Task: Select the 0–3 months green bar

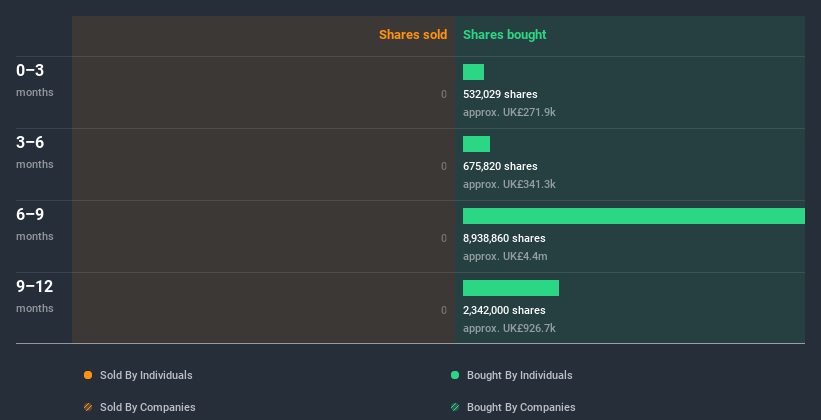Action: (x=473, y=72)
